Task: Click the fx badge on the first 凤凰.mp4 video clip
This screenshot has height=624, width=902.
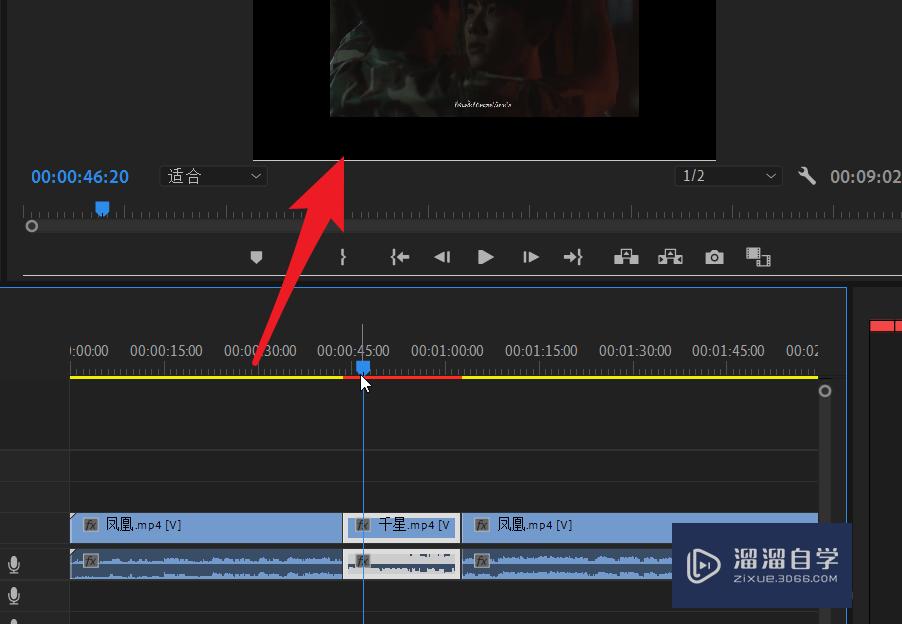Action: 91,525
